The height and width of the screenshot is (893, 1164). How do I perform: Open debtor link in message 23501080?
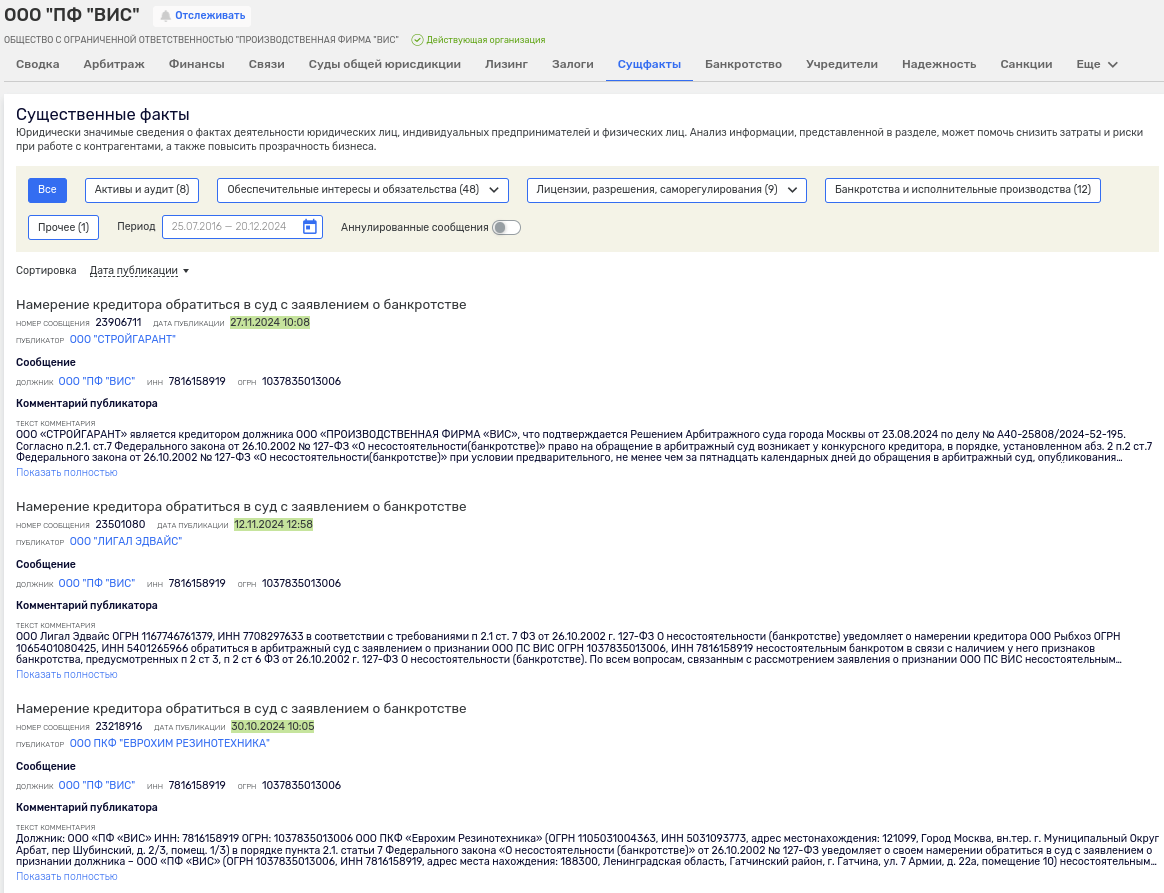click(x=97, y=583)
